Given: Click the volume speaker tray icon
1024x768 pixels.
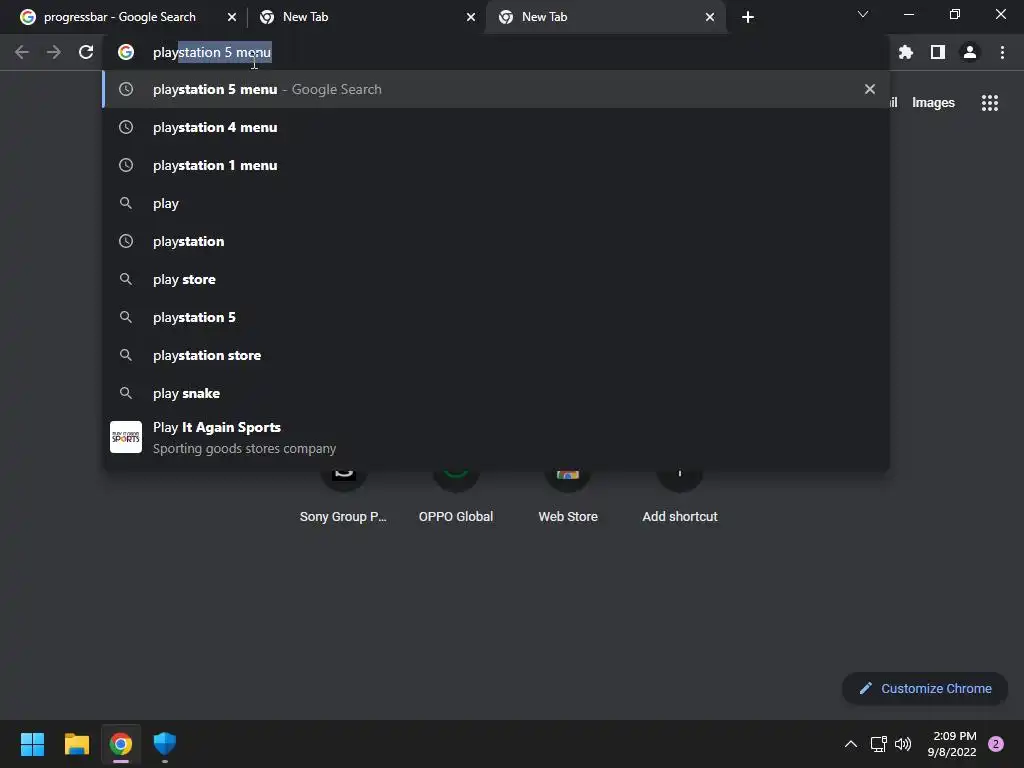Looking at the screenshot, I should [x=903, y=744].
